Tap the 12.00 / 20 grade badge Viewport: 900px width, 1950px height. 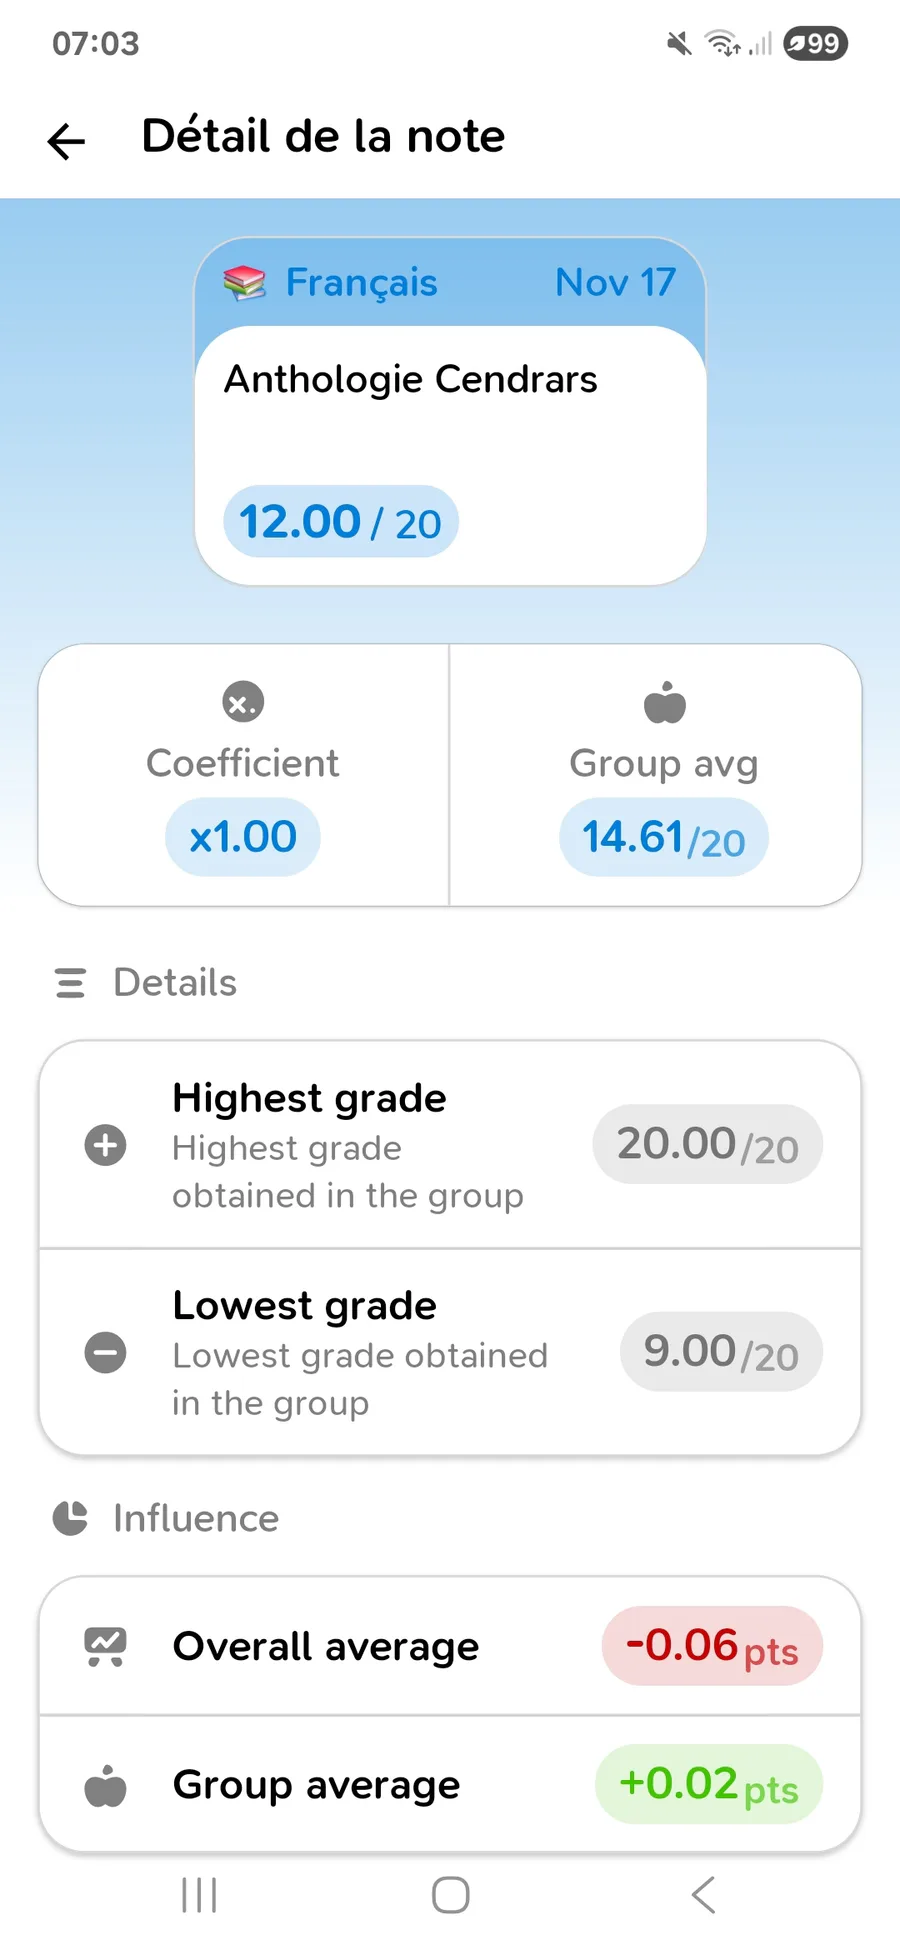coord(341,522)
